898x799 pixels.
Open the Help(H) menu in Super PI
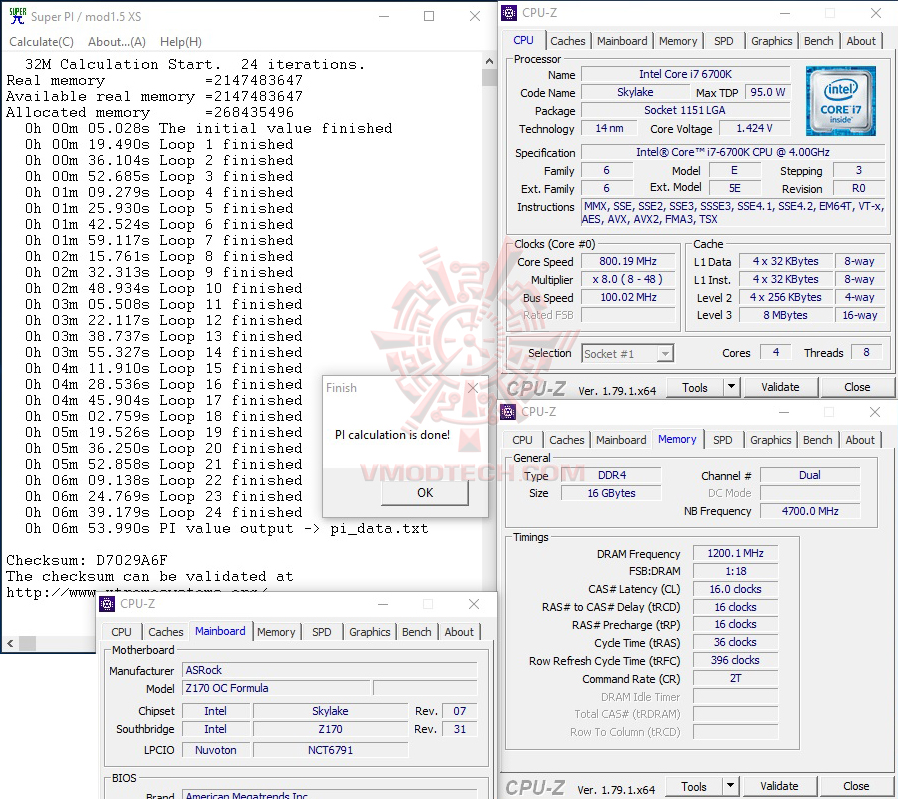180,42
